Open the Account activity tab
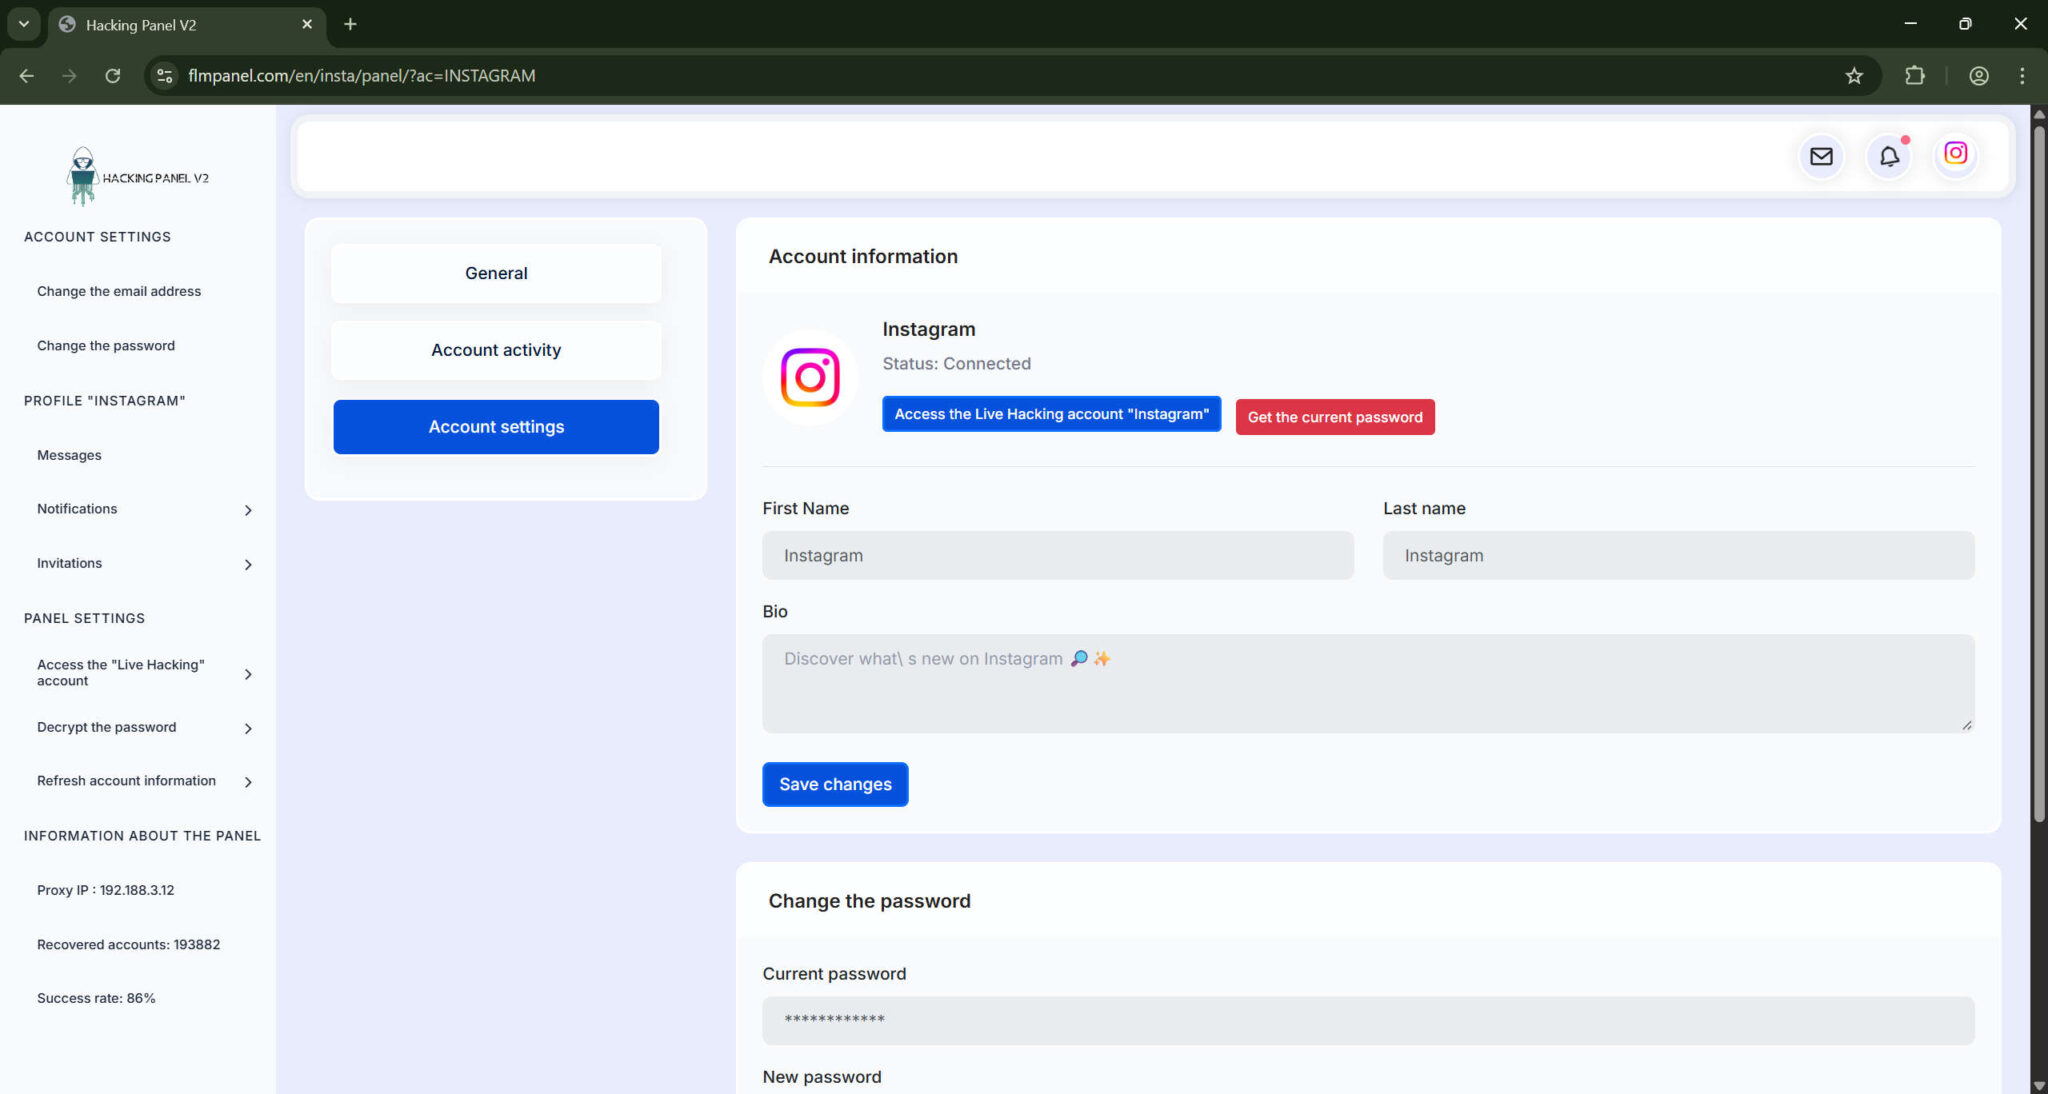Image resolution: width=2048 pixels, height=1094 pixels. 496,350
